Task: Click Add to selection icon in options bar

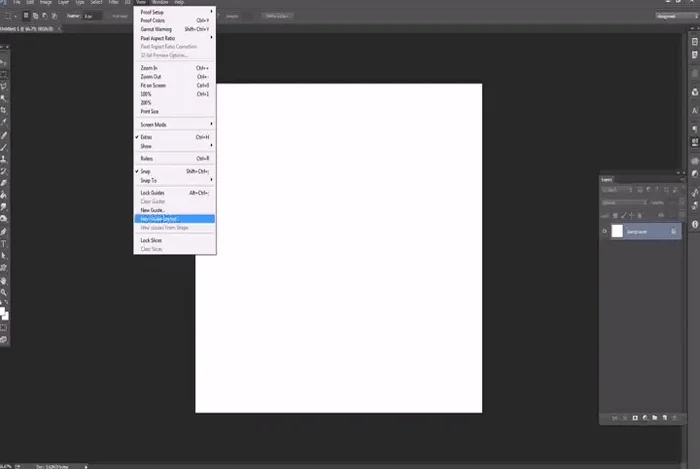Action: [x=35, y=16]
